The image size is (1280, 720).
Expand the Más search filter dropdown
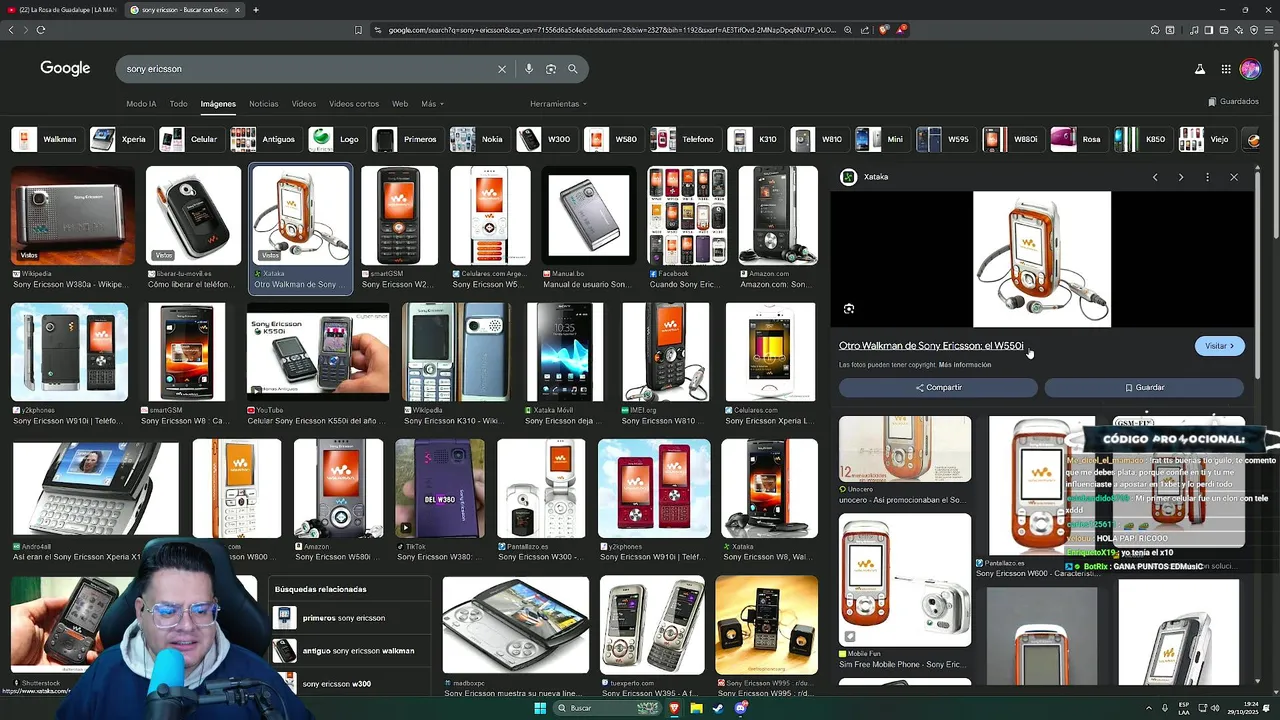point(432,104)
